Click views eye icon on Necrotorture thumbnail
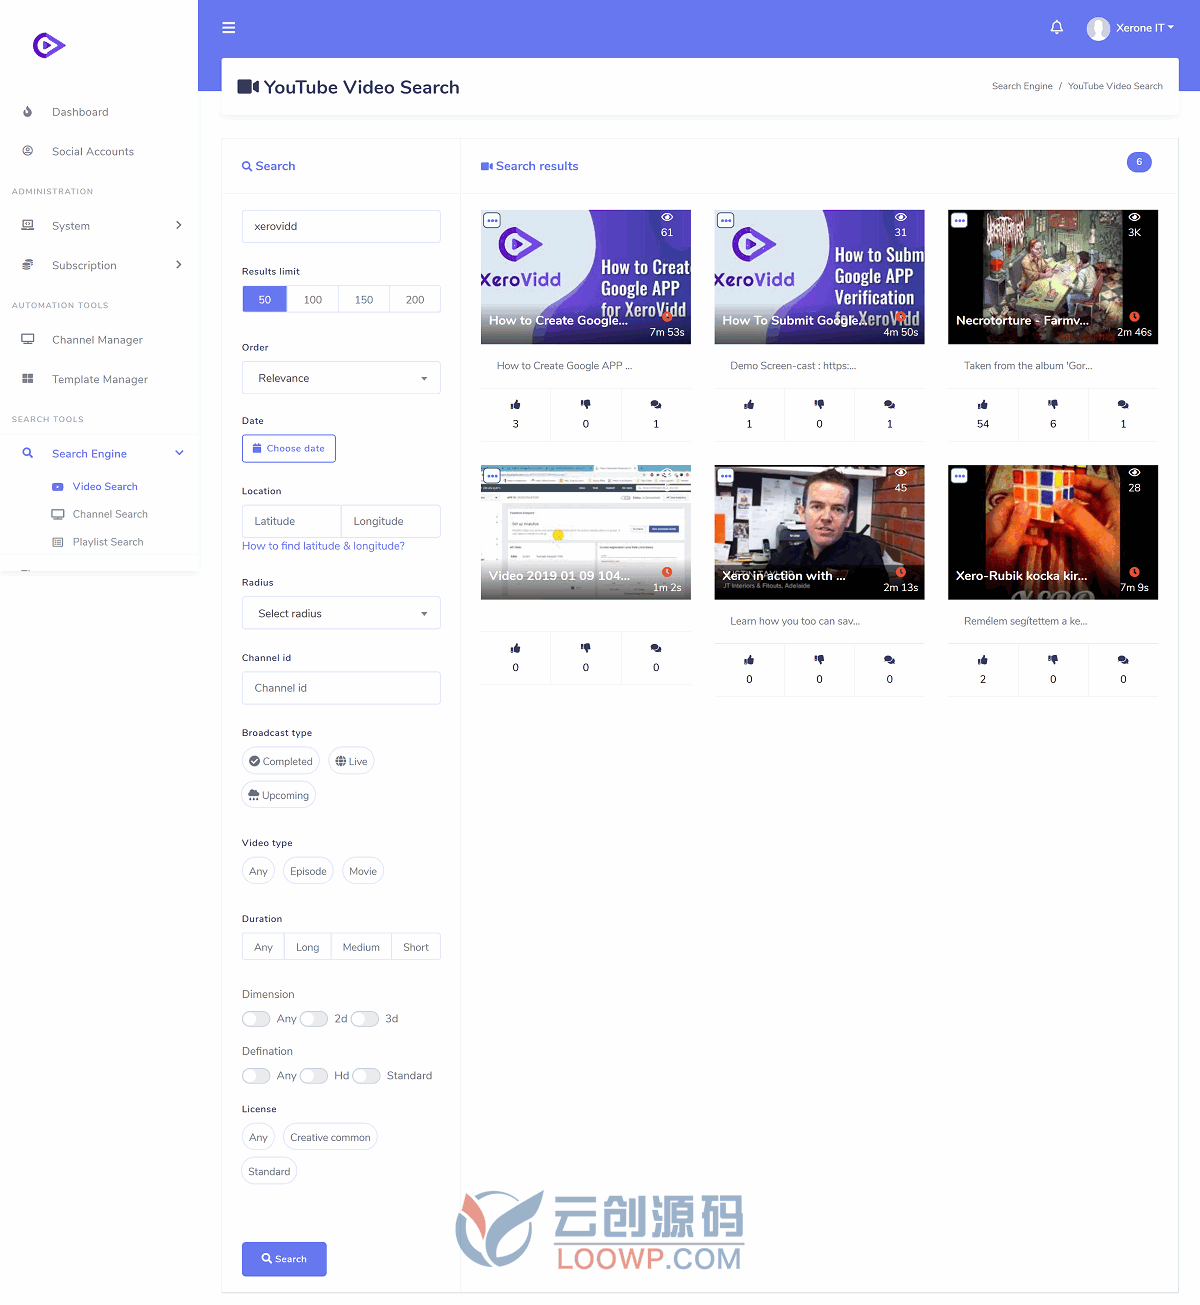Viewport: 1200px width, 1305px height. (x=1135, y=217)
